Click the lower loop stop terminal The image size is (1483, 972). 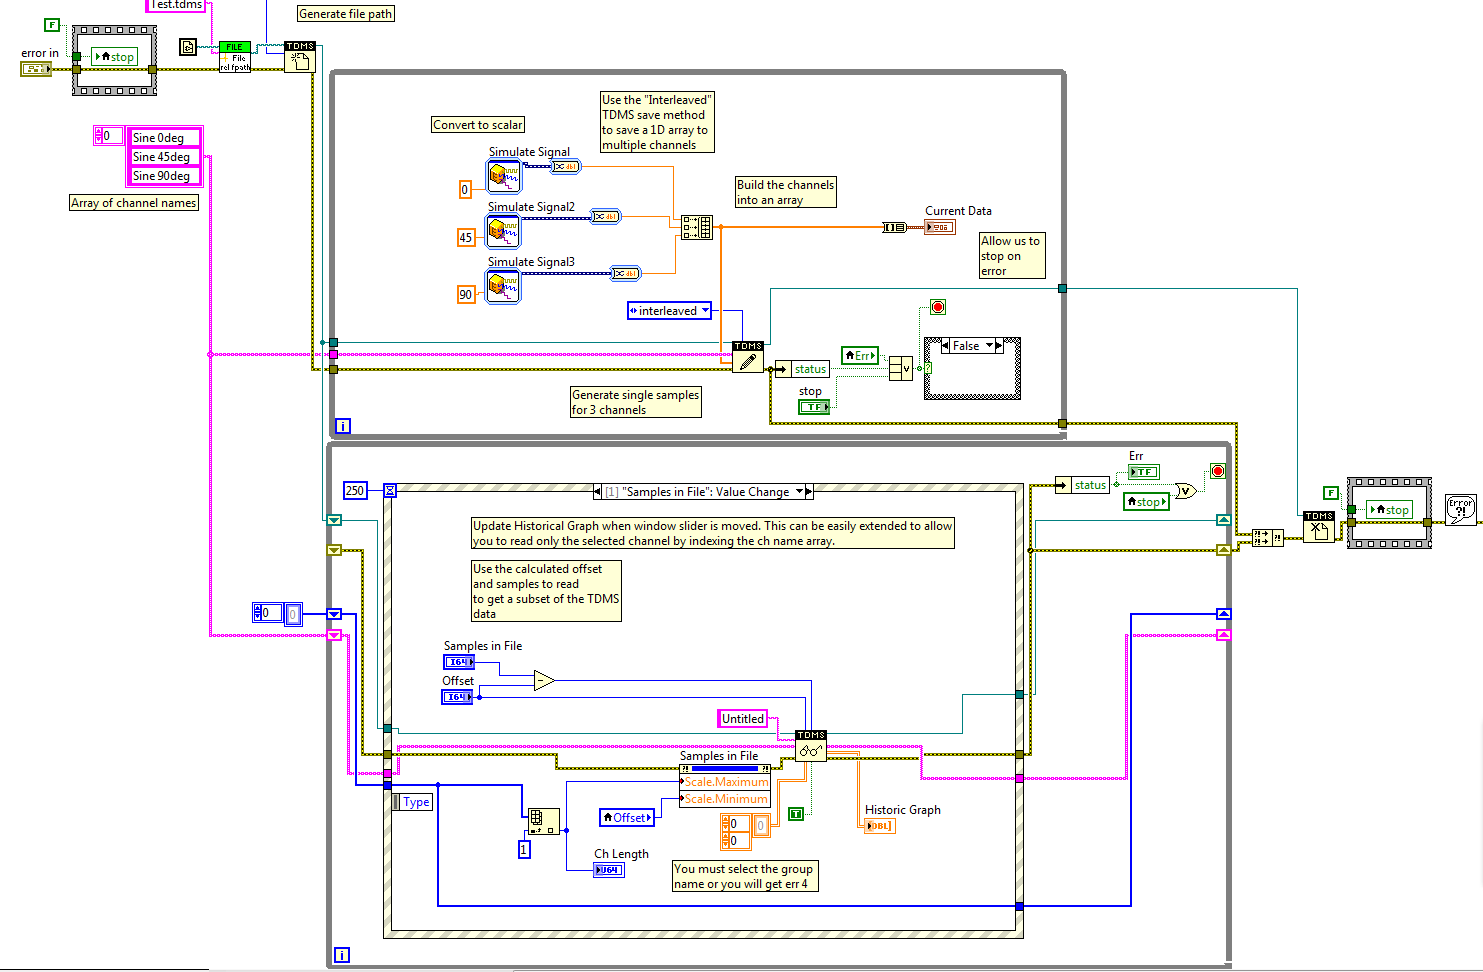pyautogui.click(x=1217, y=471)
